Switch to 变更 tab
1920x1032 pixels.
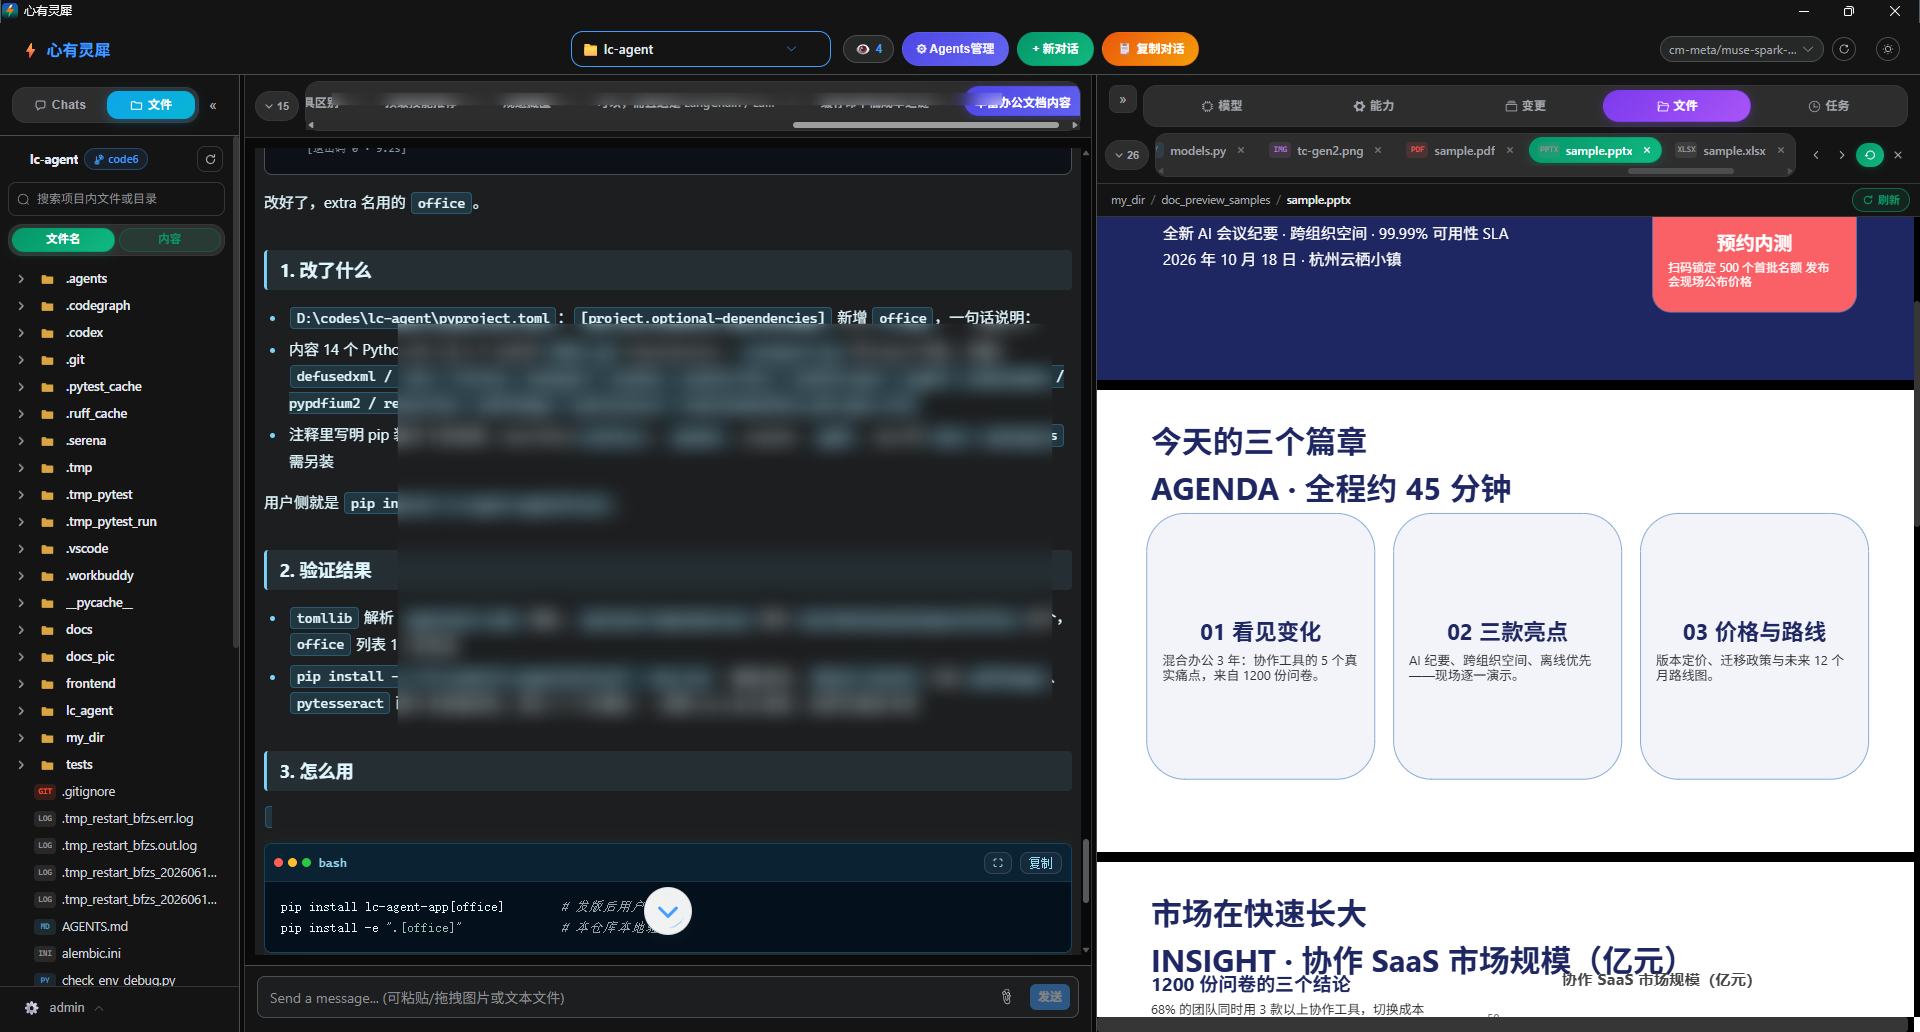click(x=1525, y=106)
